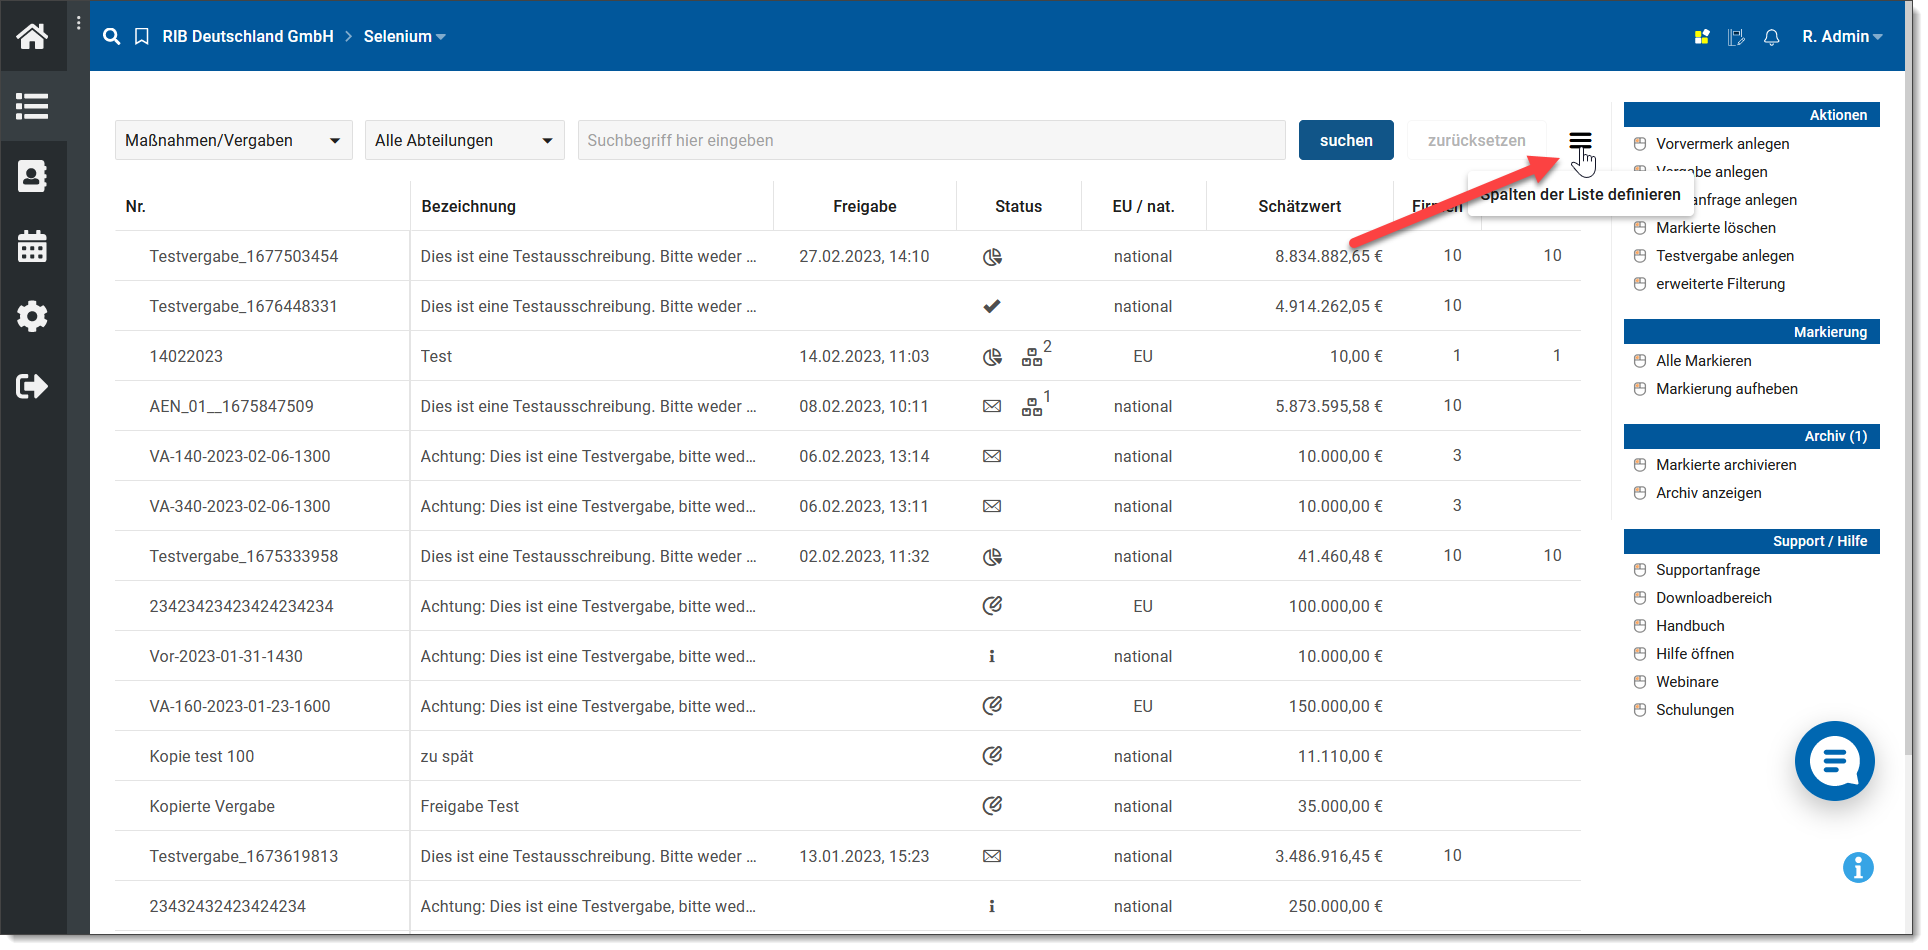The width and height of the screenshot is (1928, 950).
Task: Sort by Nr. column header
Action: (x=136, y=206)
